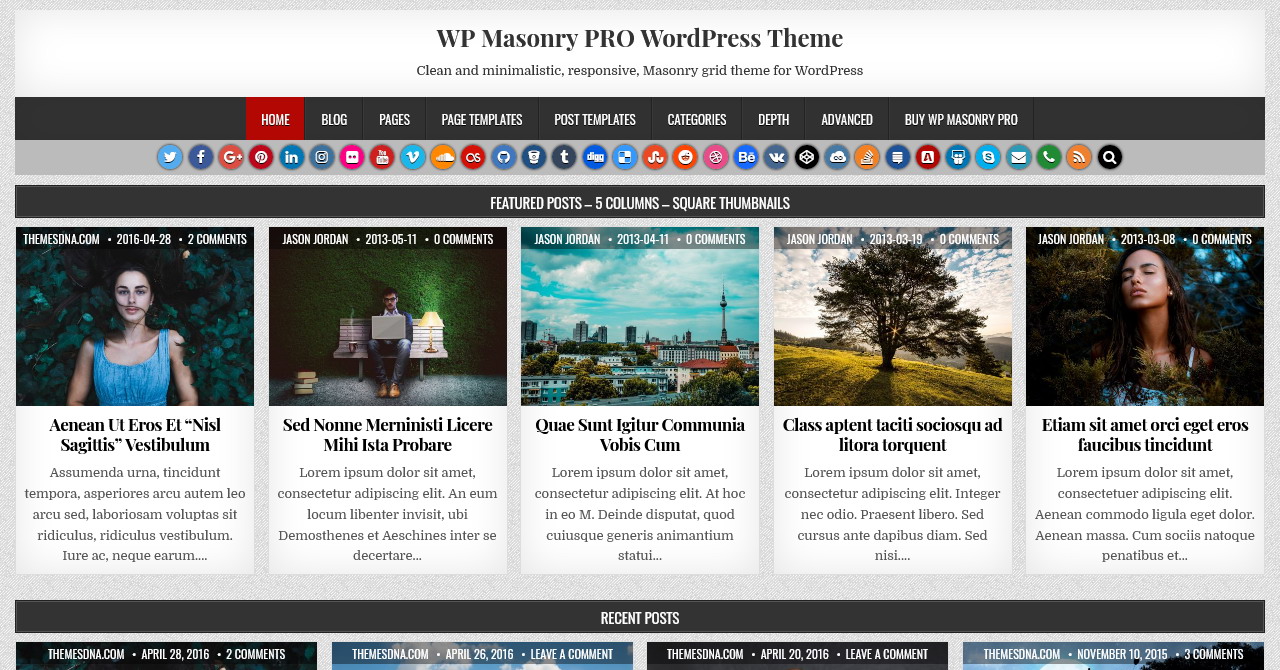Viewport: 1280px width, 670px height.
Task: Click the email envelope icon
Action: point(1019,157)
